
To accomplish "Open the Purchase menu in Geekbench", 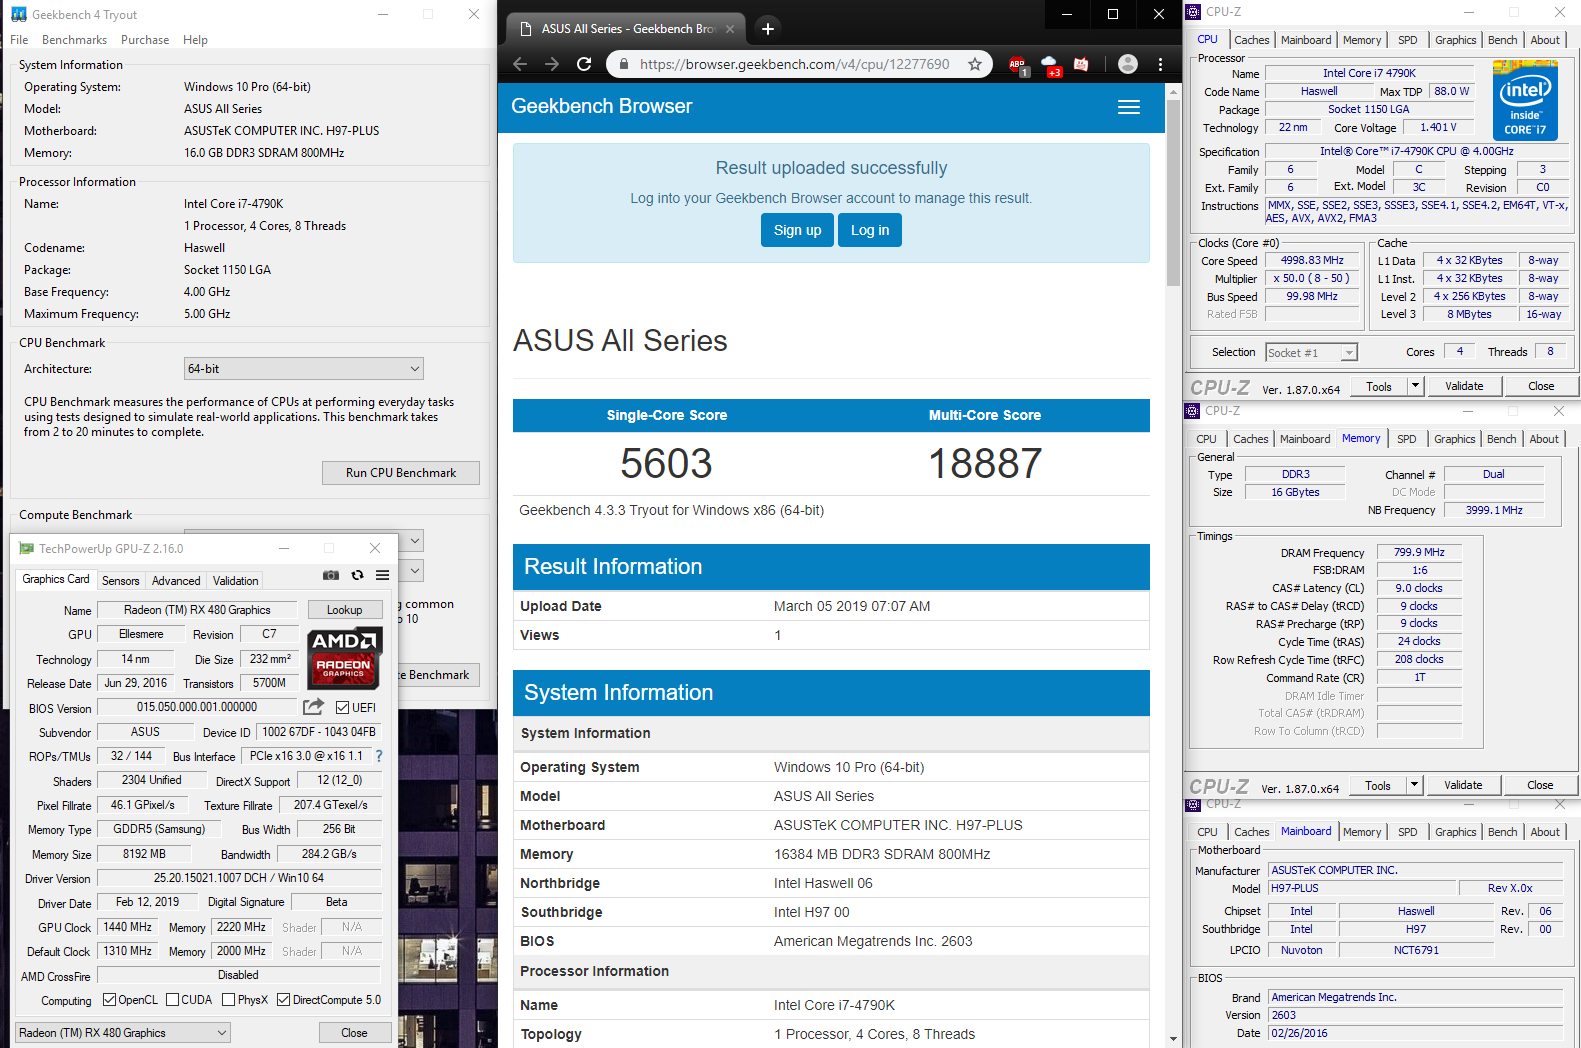I will (x=145, y=40).
